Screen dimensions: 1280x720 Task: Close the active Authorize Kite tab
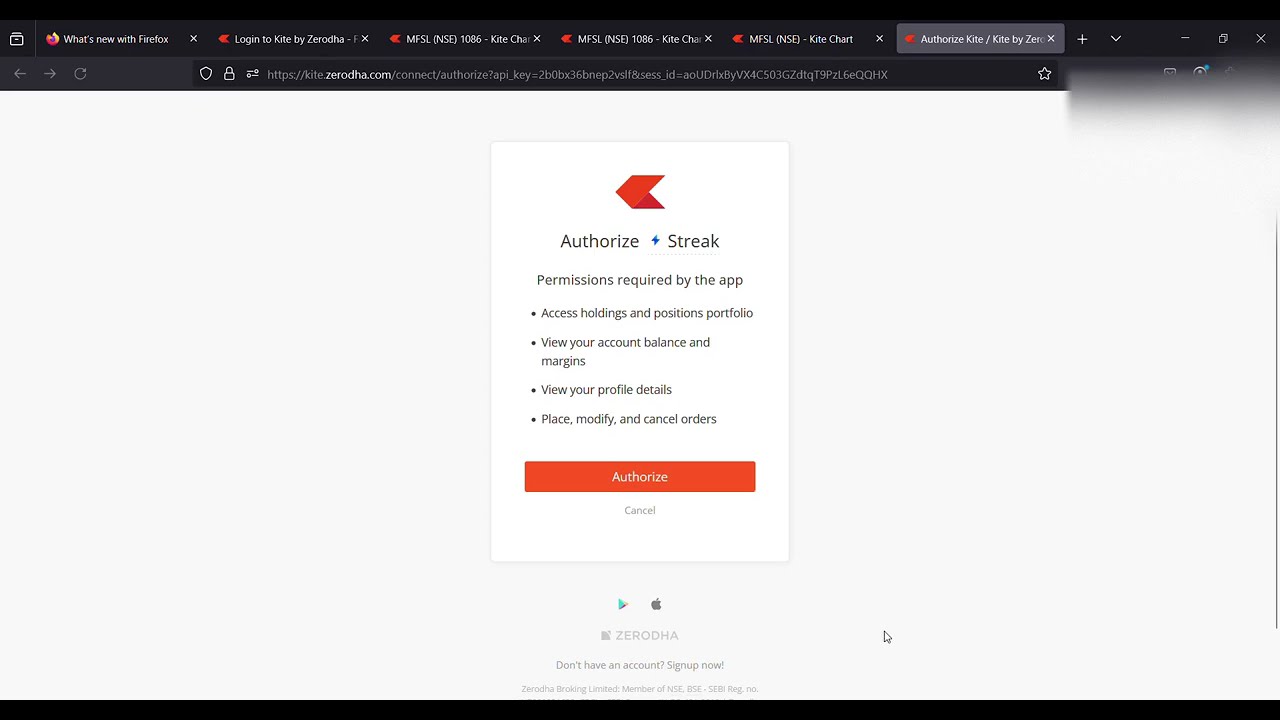click(1051, 39)
